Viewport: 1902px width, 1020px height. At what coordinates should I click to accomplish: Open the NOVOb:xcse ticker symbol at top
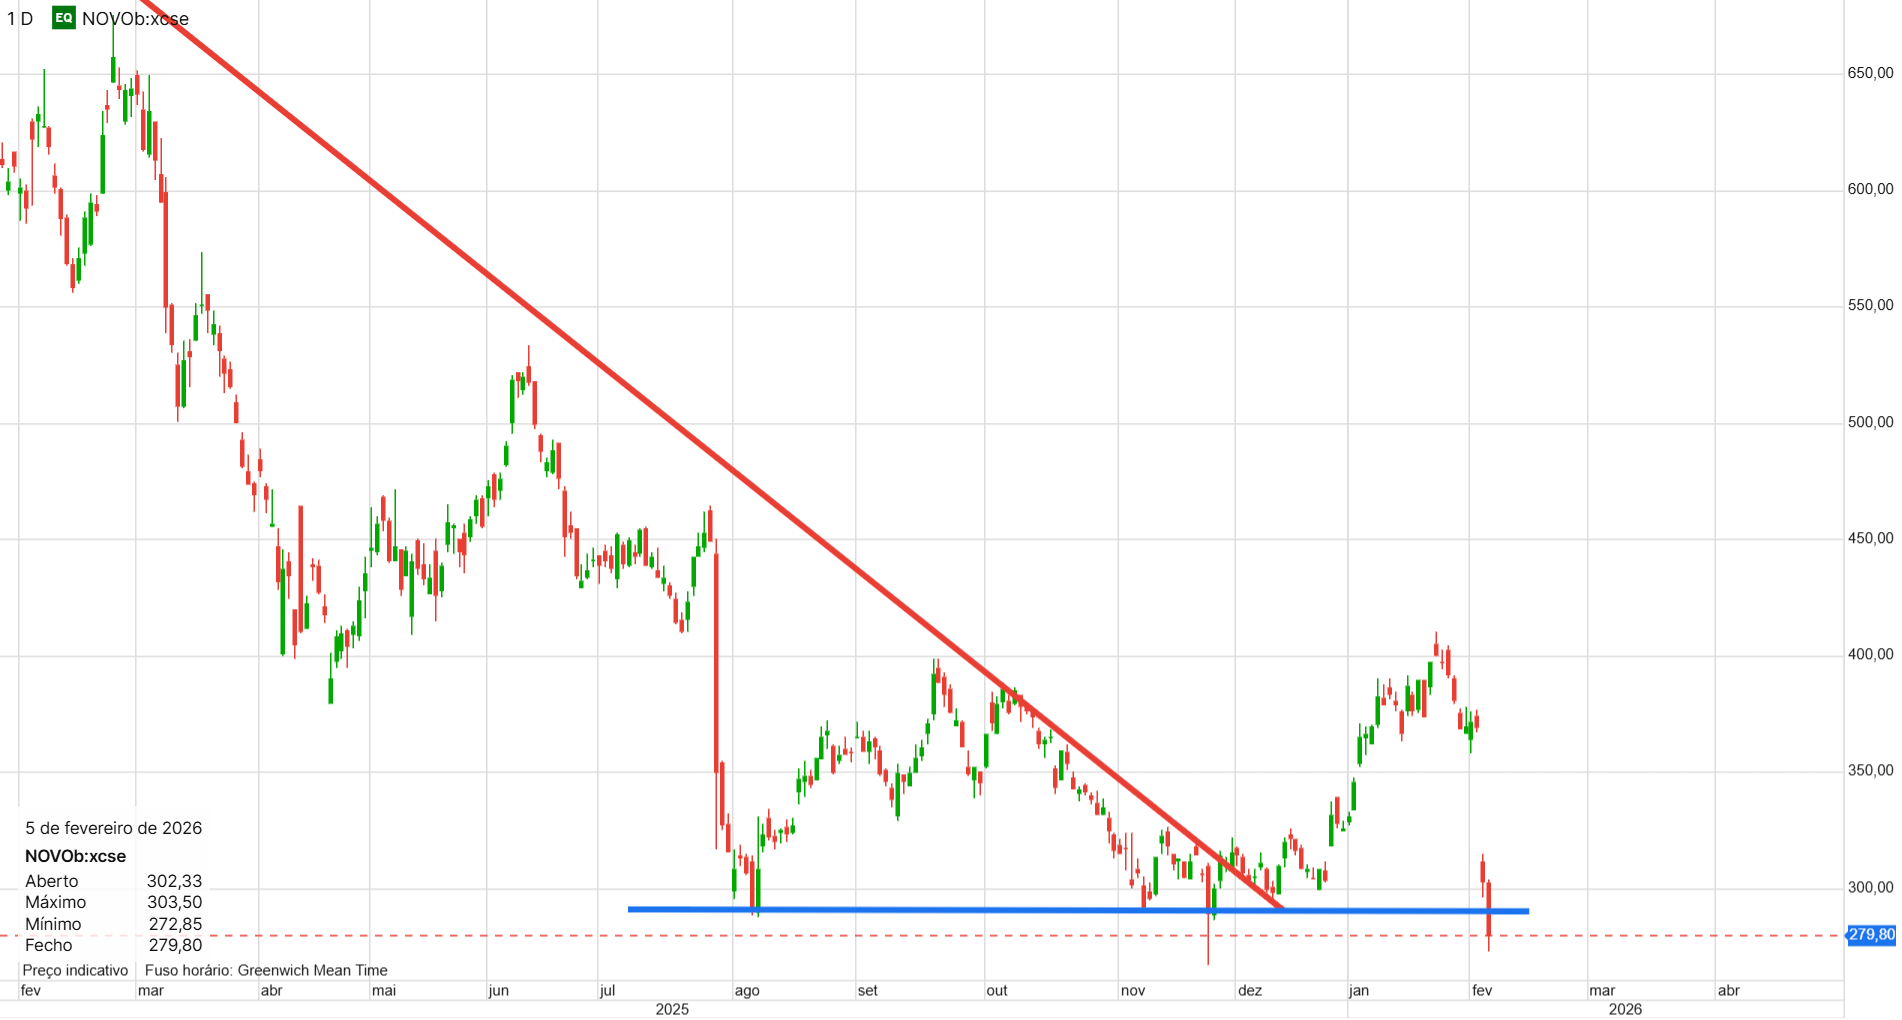point(135,18)
